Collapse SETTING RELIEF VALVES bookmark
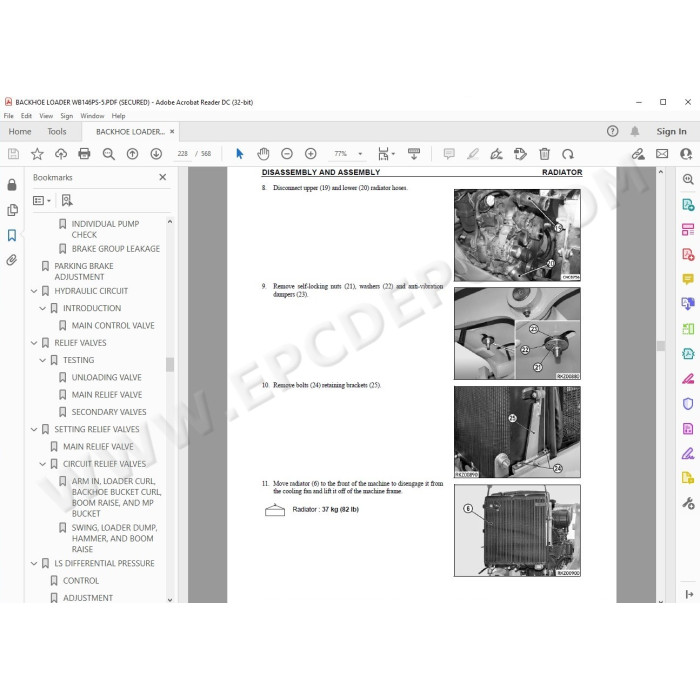Screen dimensions: 700x700 [x=34, y=429]
